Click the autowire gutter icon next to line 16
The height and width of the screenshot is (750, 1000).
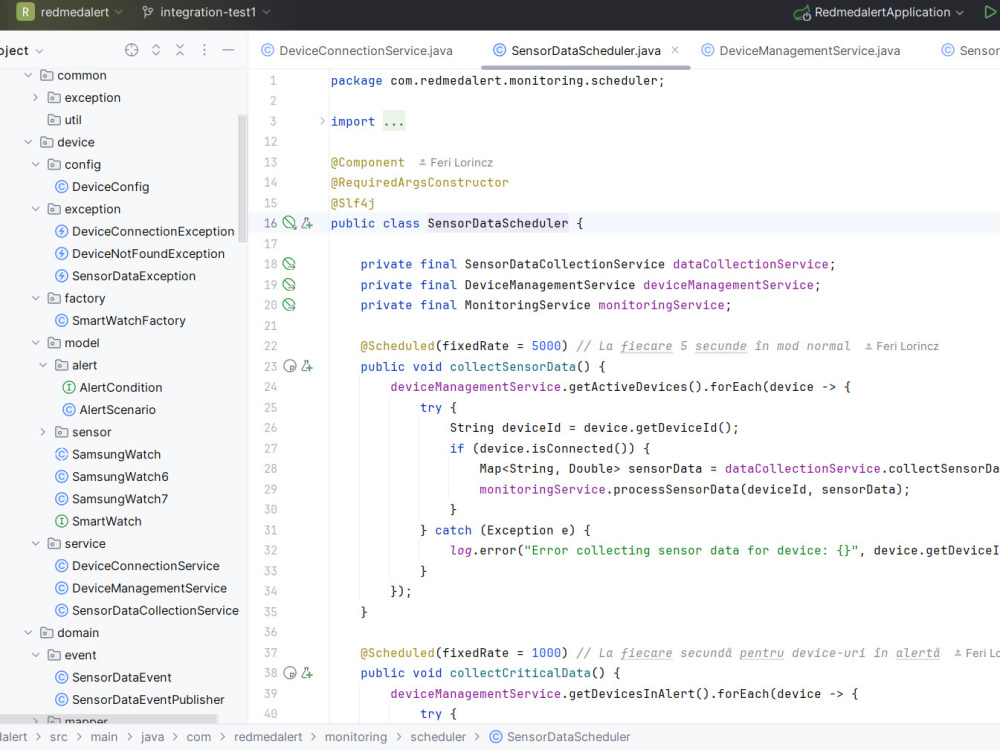(307, 223)
